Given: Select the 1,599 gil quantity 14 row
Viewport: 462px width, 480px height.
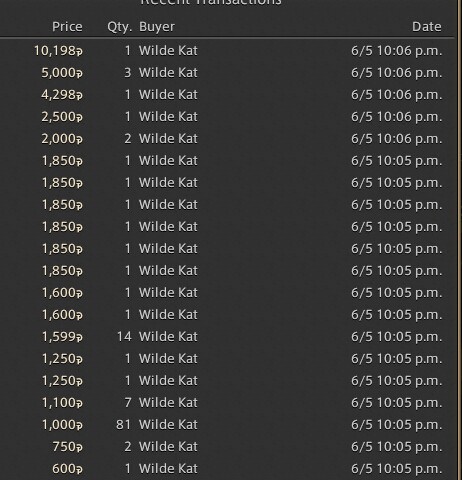Looking at the screenshot, I should click(227, 337).
